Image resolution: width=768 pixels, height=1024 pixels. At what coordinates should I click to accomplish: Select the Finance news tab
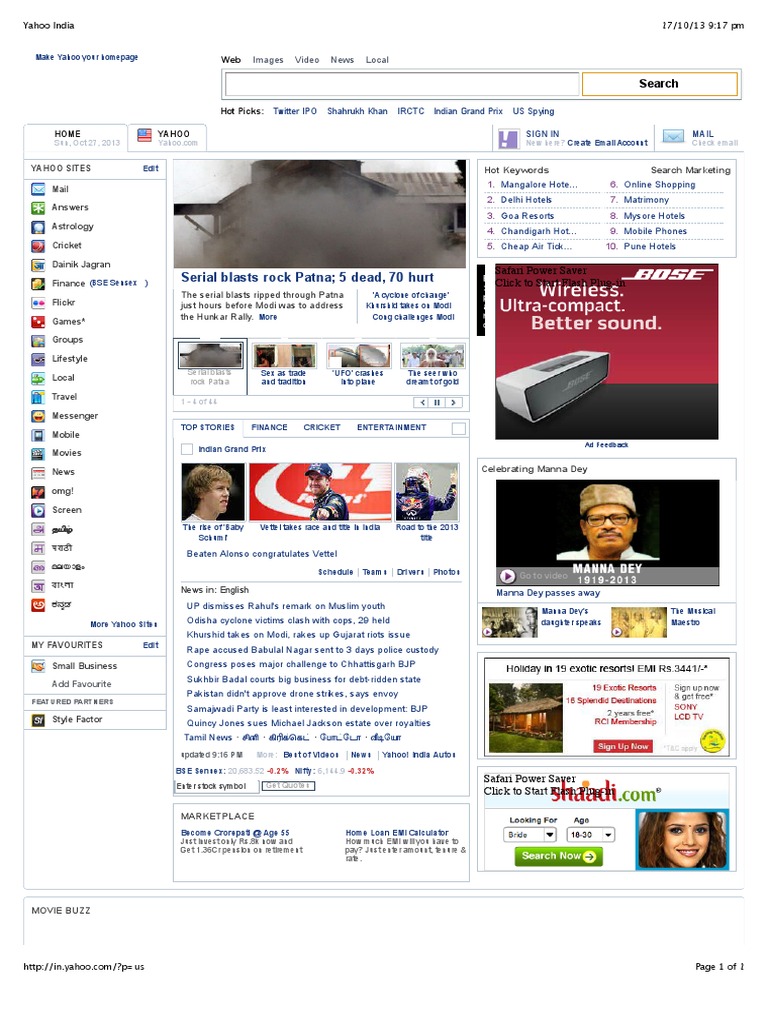tap(269, 427)
